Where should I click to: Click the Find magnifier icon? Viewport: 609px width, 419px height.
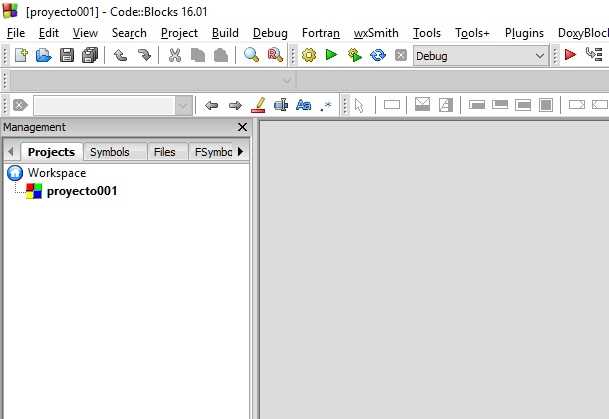pos(251,55)
